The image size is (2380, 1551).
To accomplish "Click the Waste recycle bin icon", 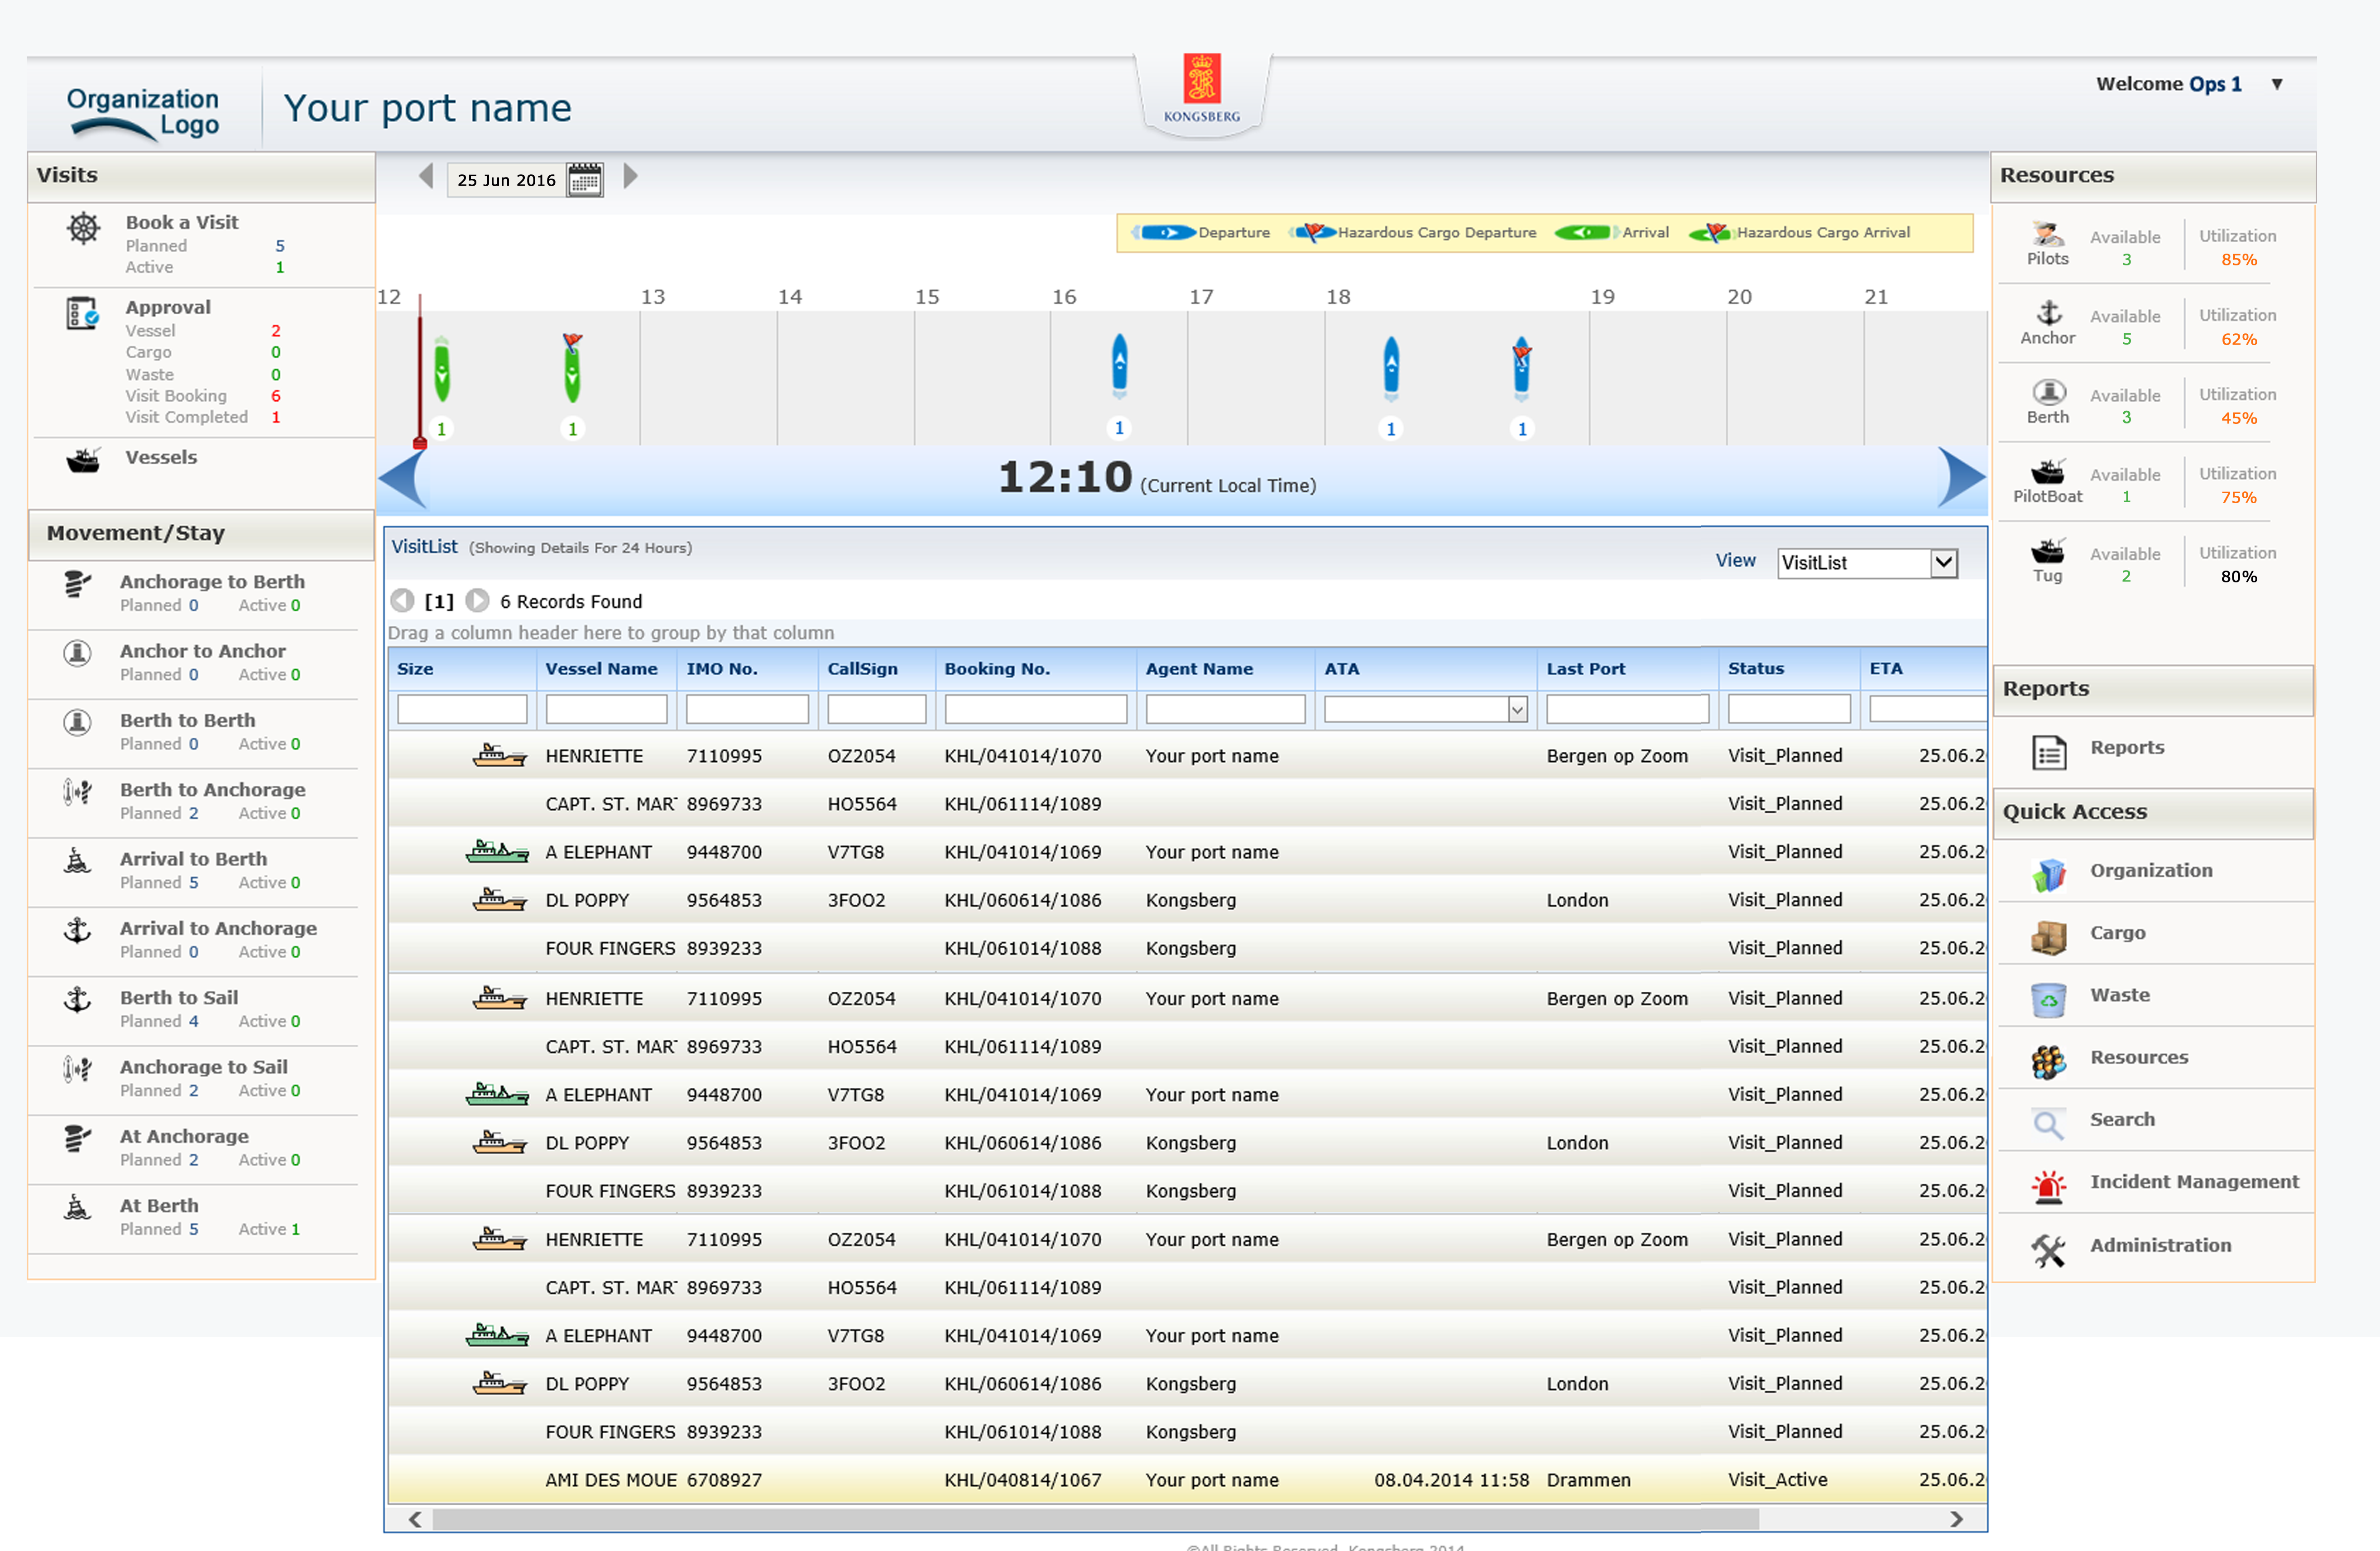I will click(x=2048, y=999).
